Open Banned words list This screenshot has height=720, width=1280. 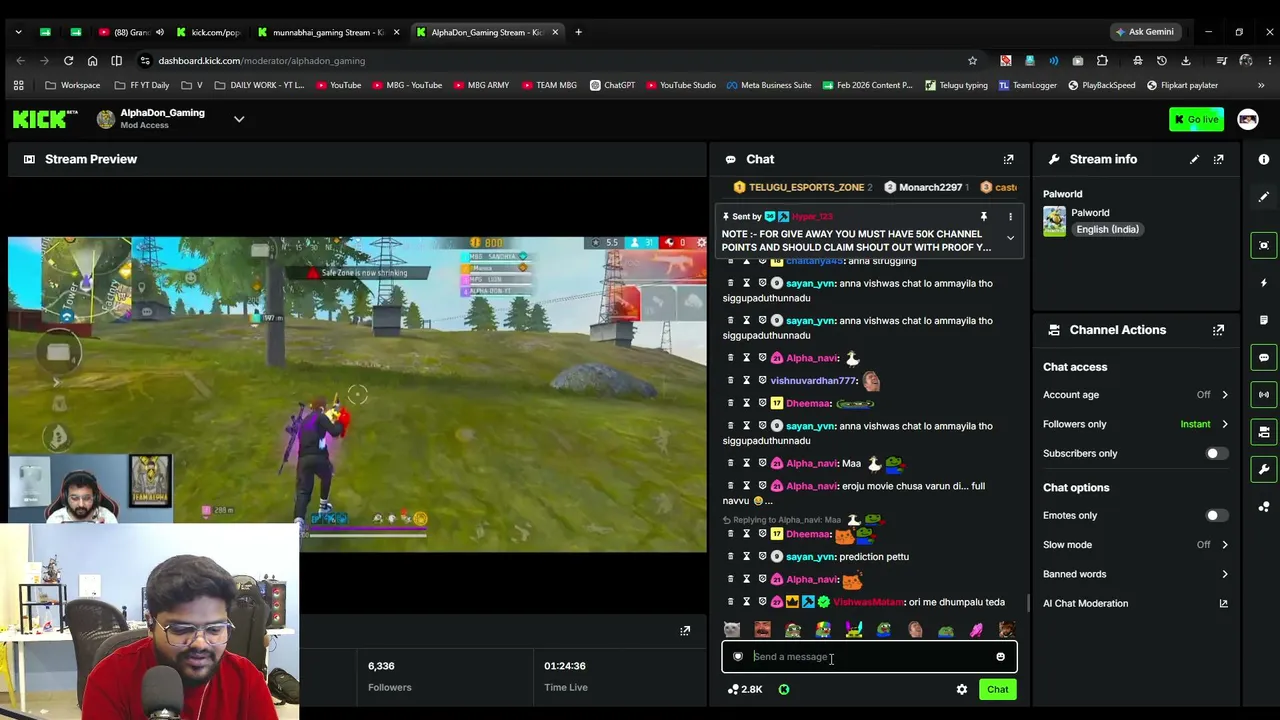coord(1136,574)
